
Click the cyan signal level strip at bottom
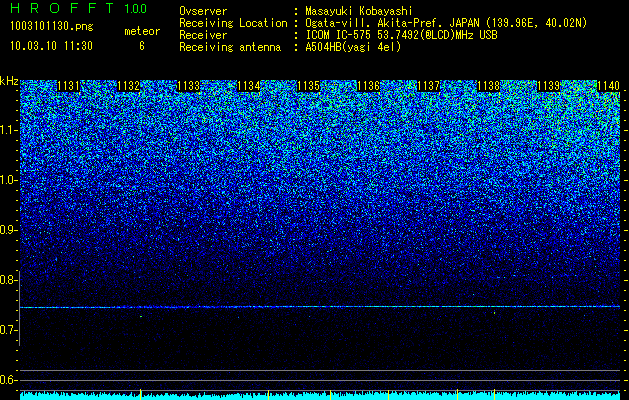tap(320, 396)
